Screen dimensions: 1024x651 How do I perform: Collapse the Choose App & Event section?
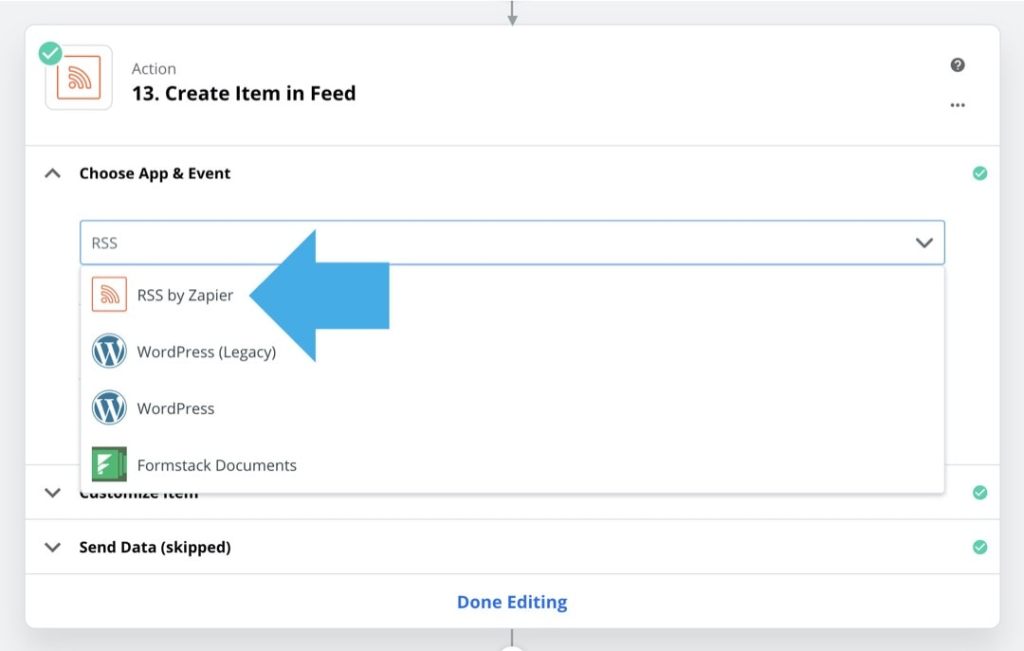(52, 172)
